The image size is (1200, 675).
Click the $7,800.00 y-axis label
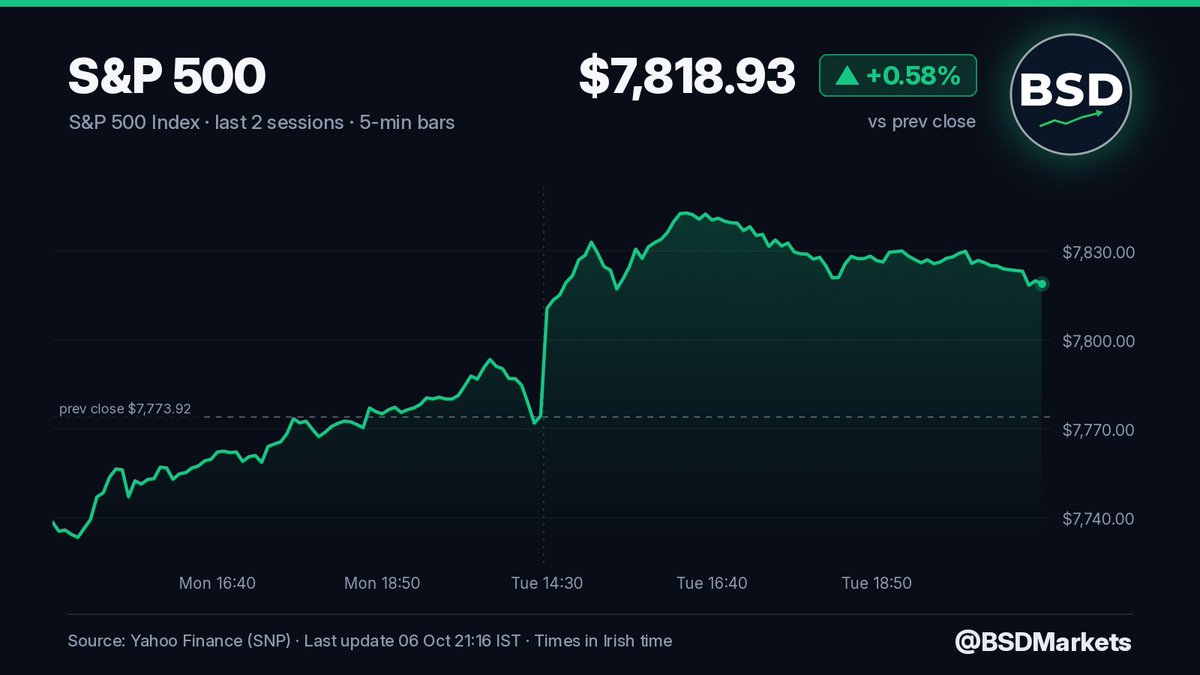[x=1098, y=342]
